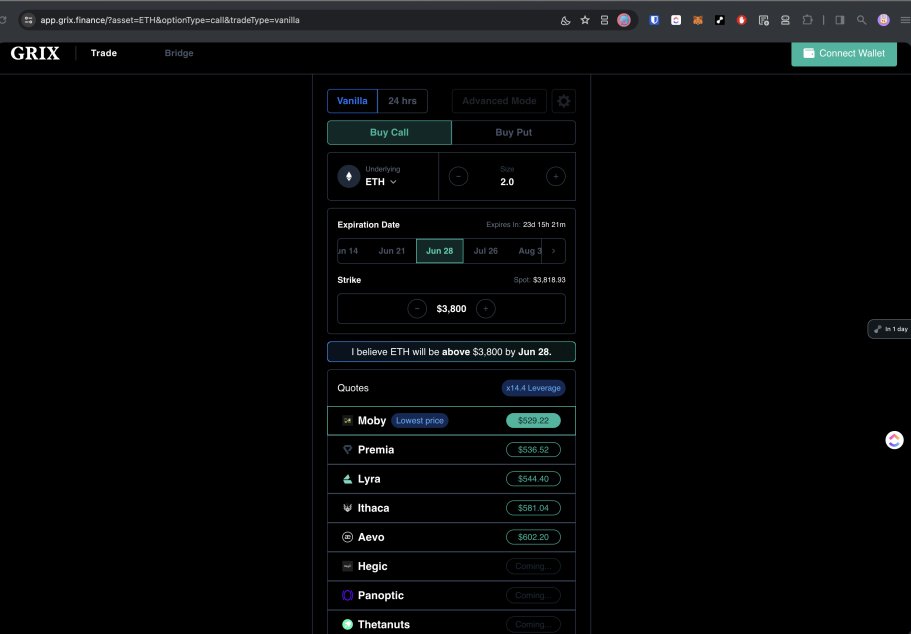Open the settings gear icon
Viewport: 911px width, 634px height.
coord(563,101)
